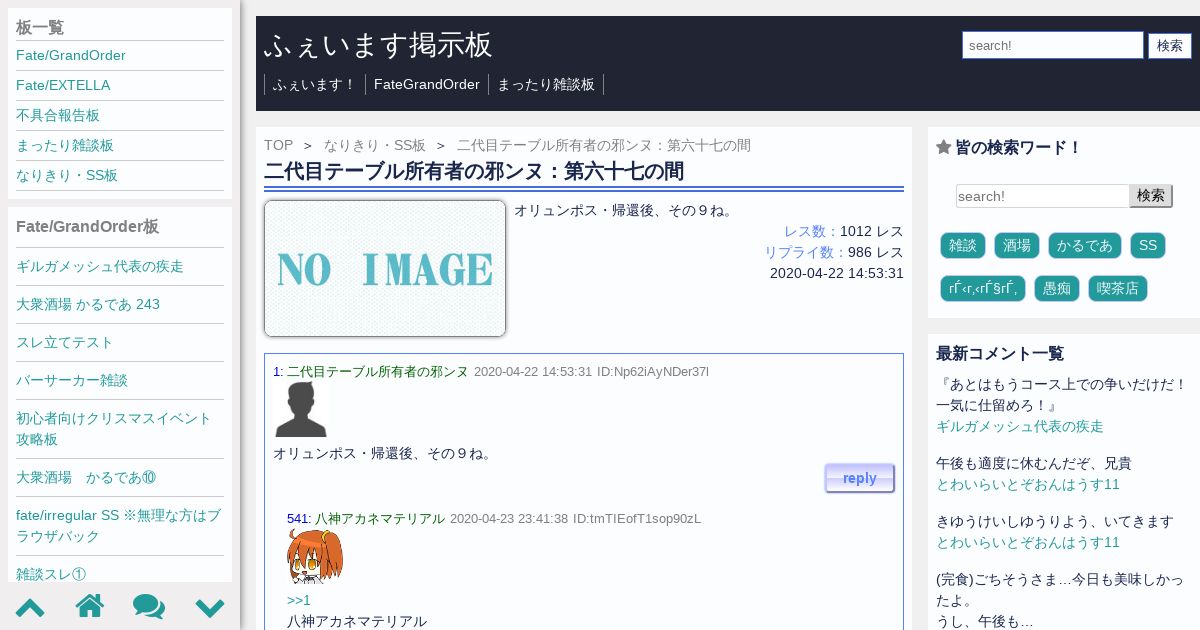This screenshot has width=1200, height=630.
Task: Click post number 541: link
Action: [x=299, y=518]
